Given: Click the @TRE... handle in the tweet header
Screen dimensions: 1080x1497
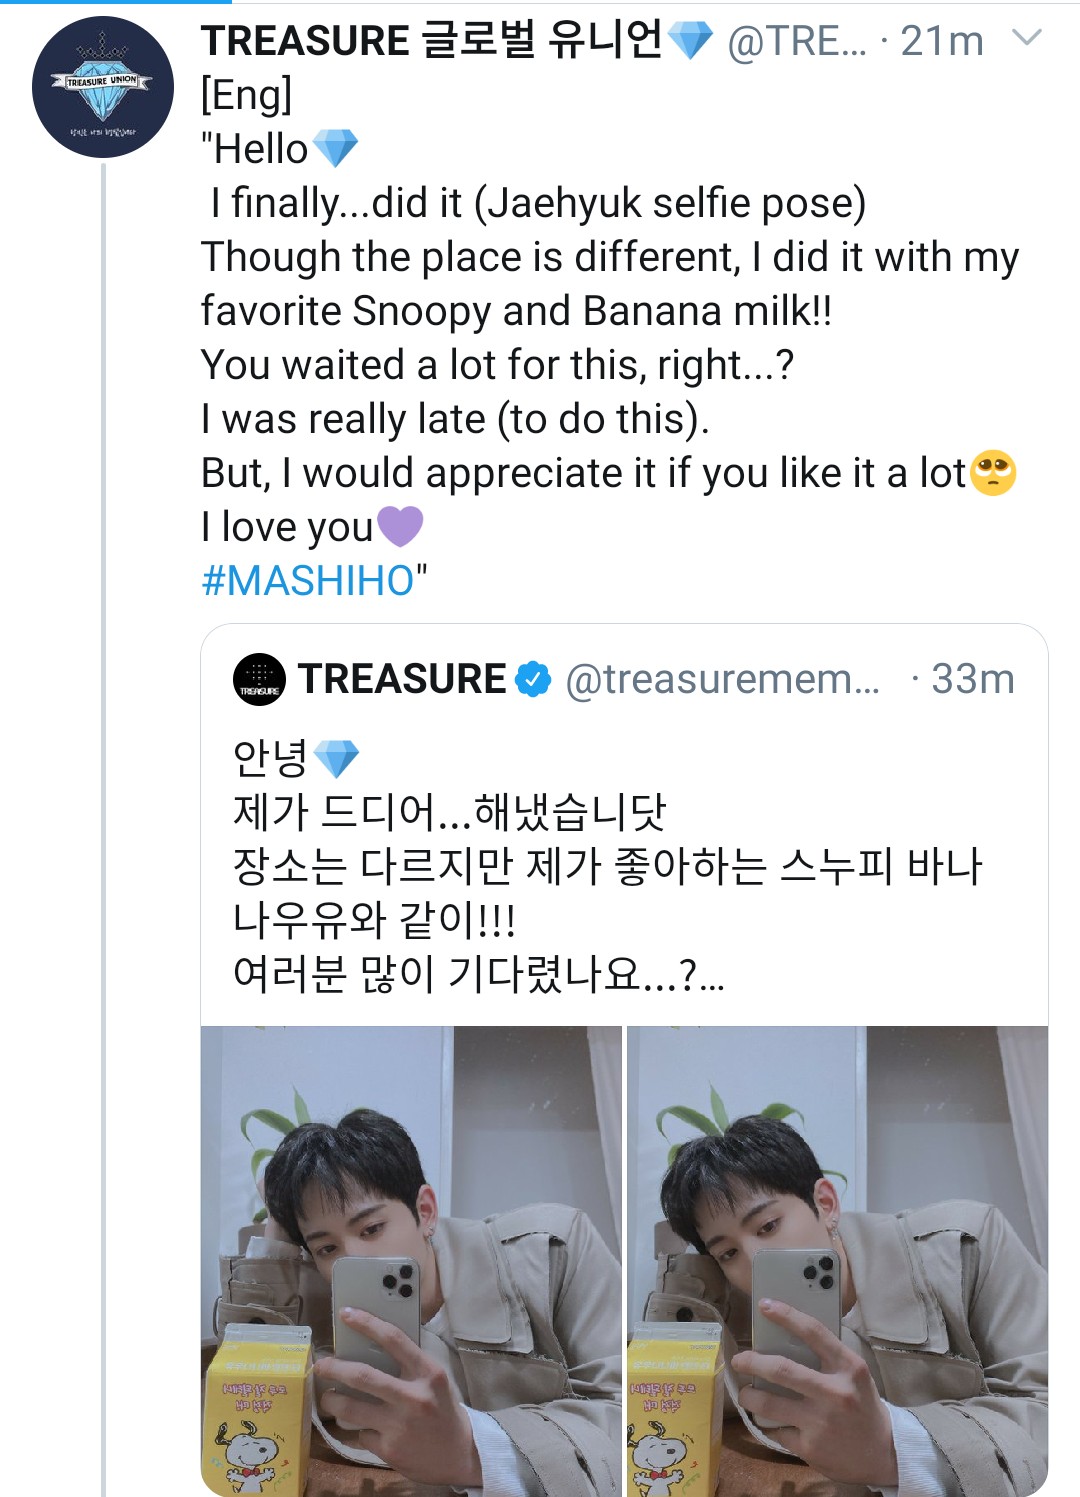Looking at the screenshot, I should click(x=797, y=41).
